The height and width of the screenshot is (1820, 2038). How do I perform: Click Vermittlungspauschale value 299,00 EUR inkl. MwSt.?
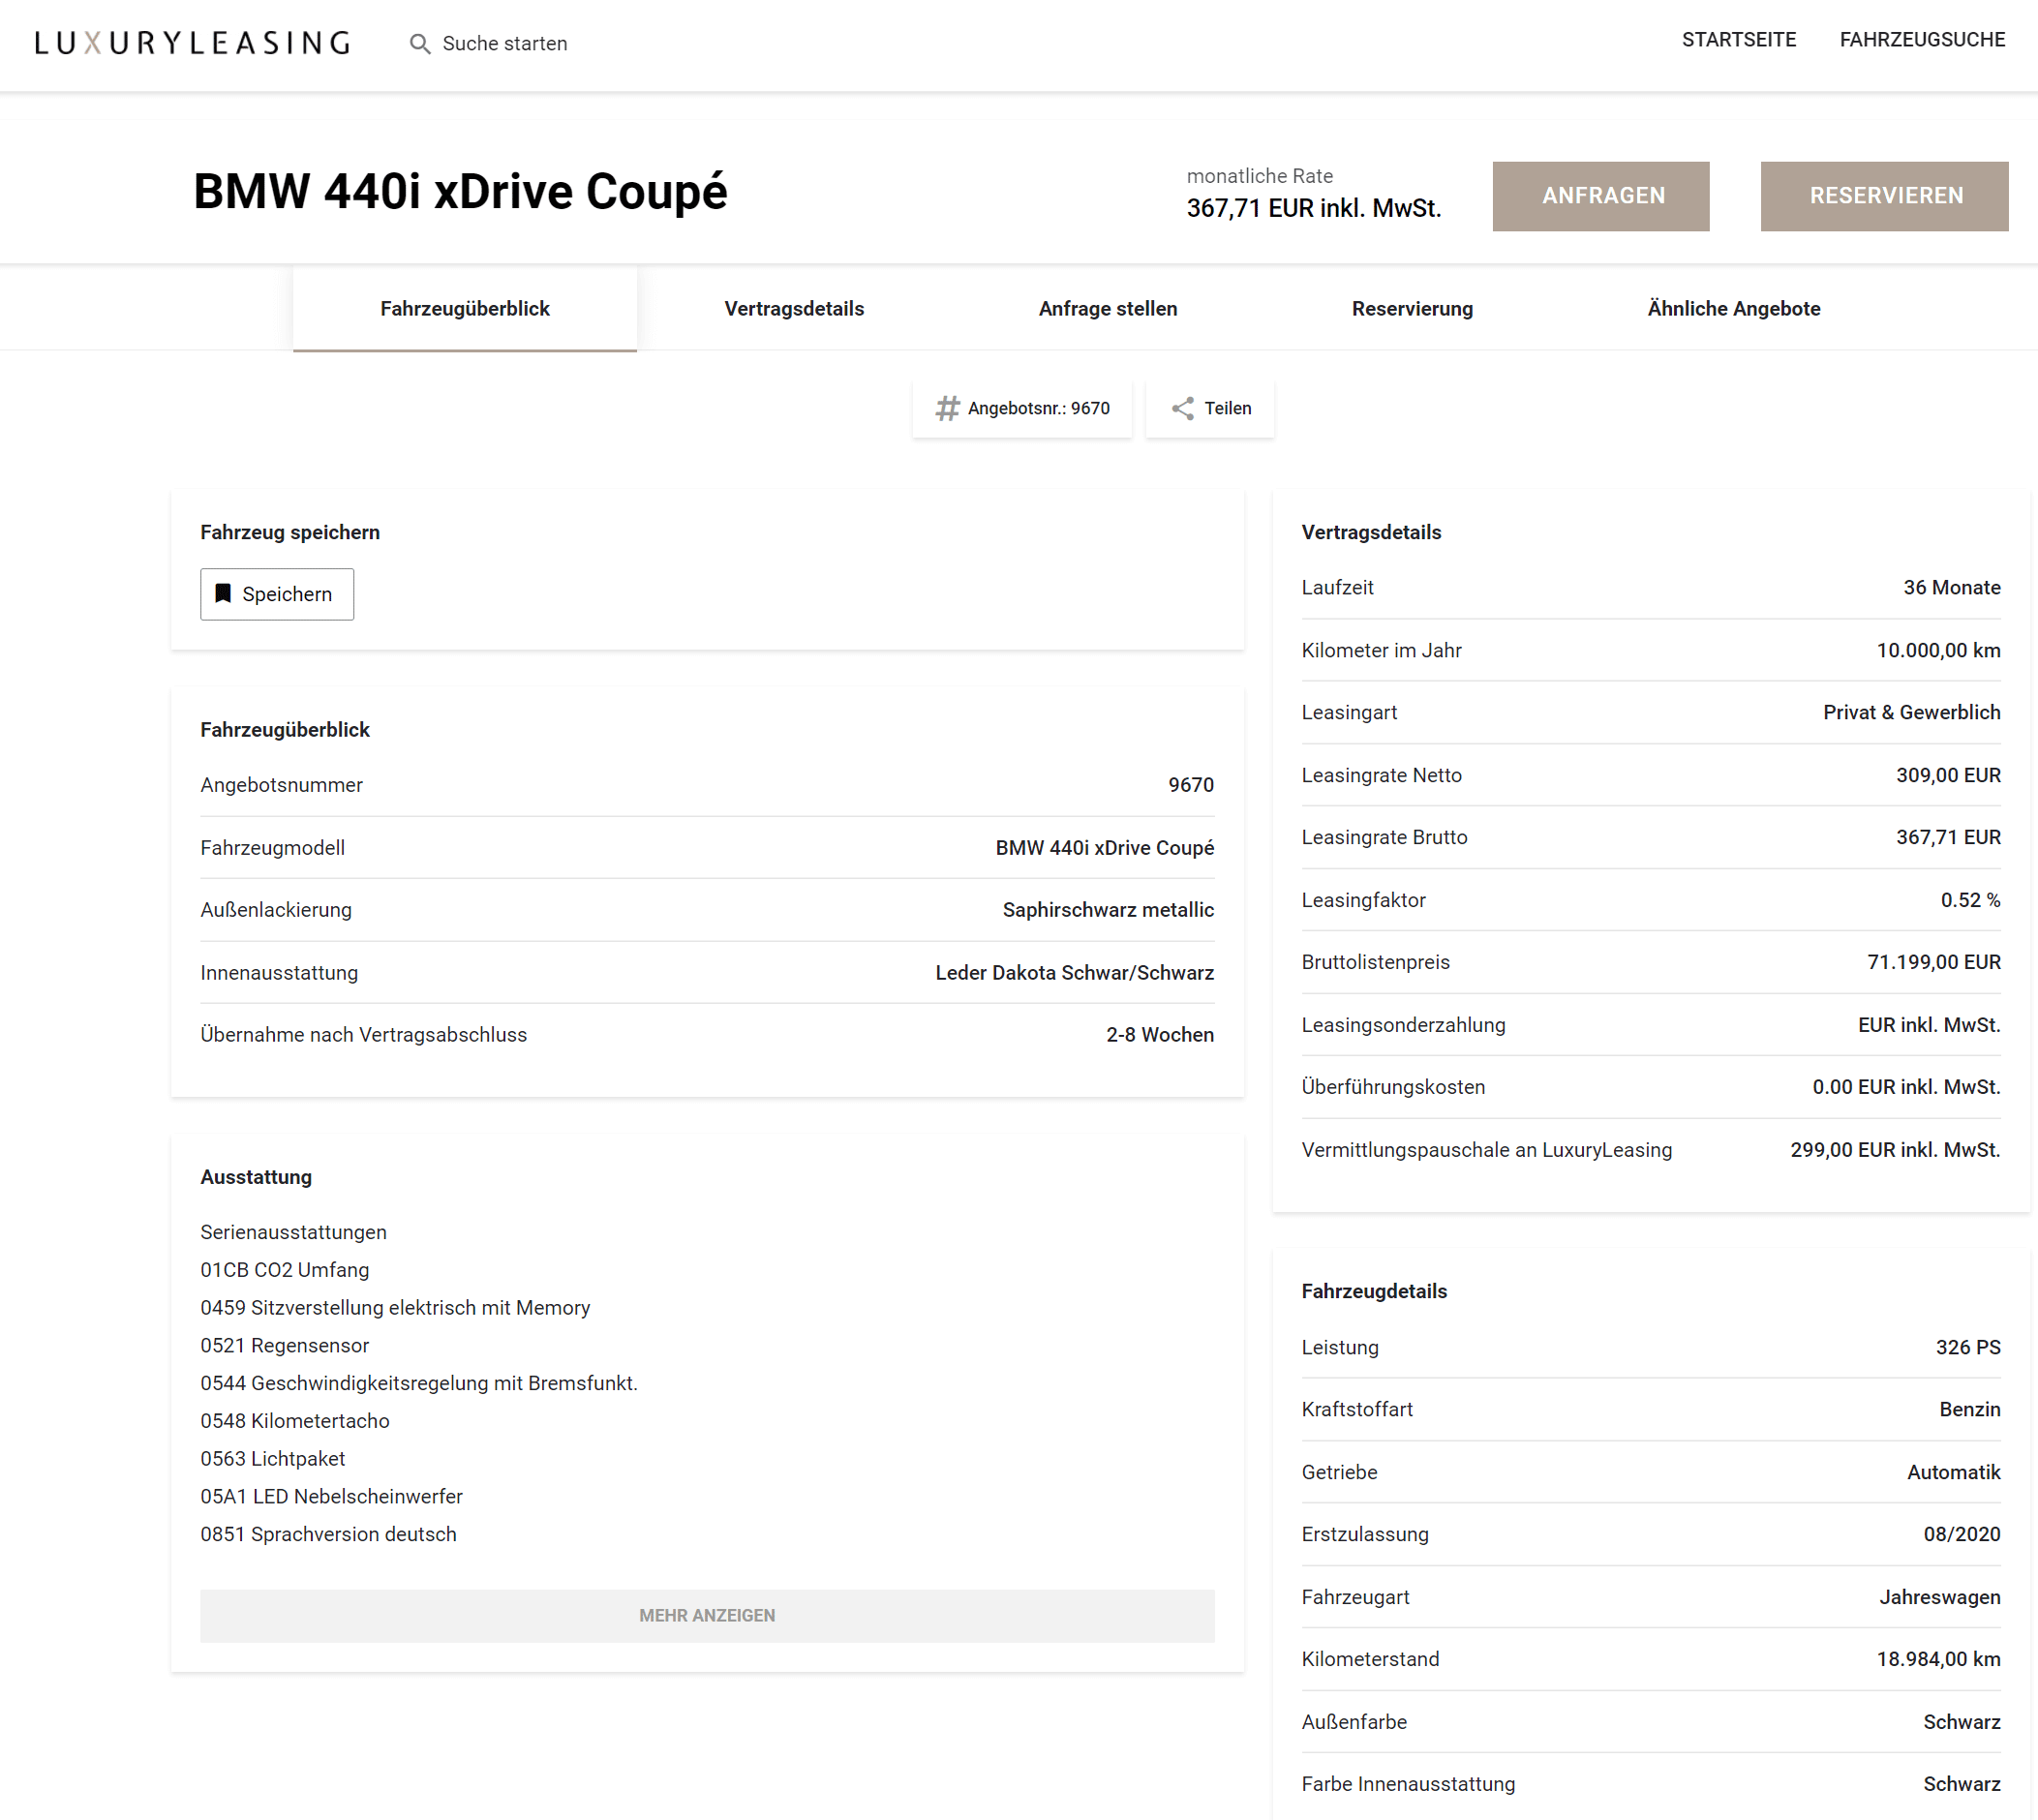point(1895,1150)
